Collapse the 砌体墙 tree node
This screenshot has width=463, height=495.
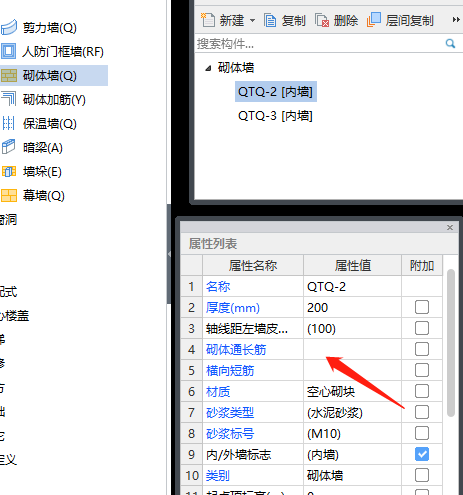coord(208,68)
